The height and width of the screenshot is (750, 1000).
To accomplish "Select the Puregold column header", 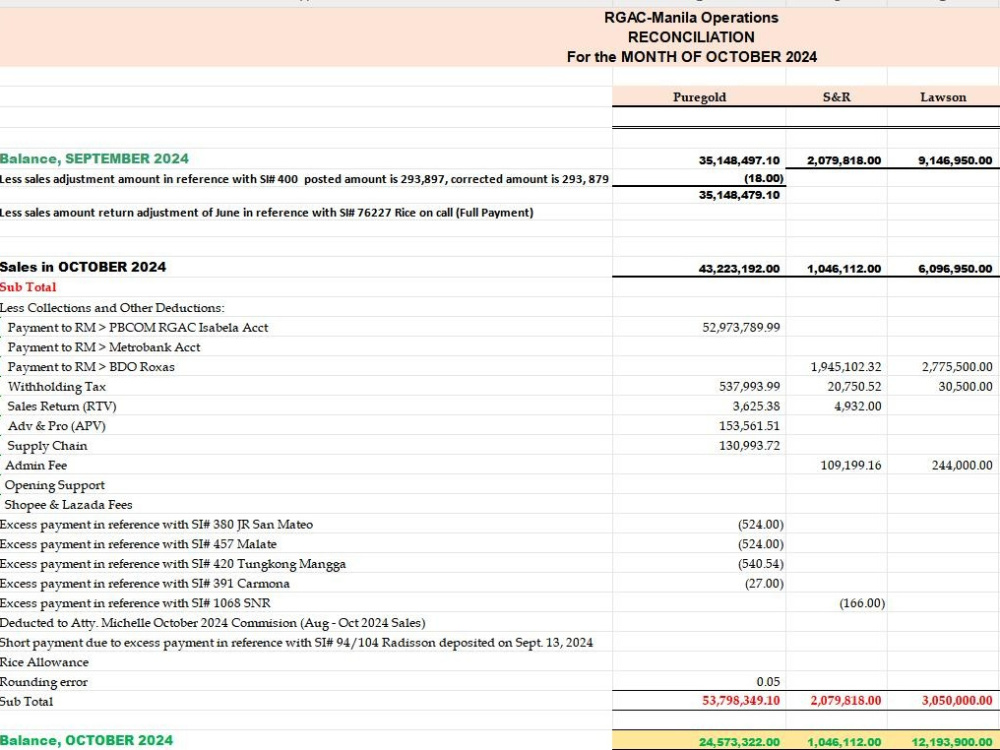I will point(699,97).
